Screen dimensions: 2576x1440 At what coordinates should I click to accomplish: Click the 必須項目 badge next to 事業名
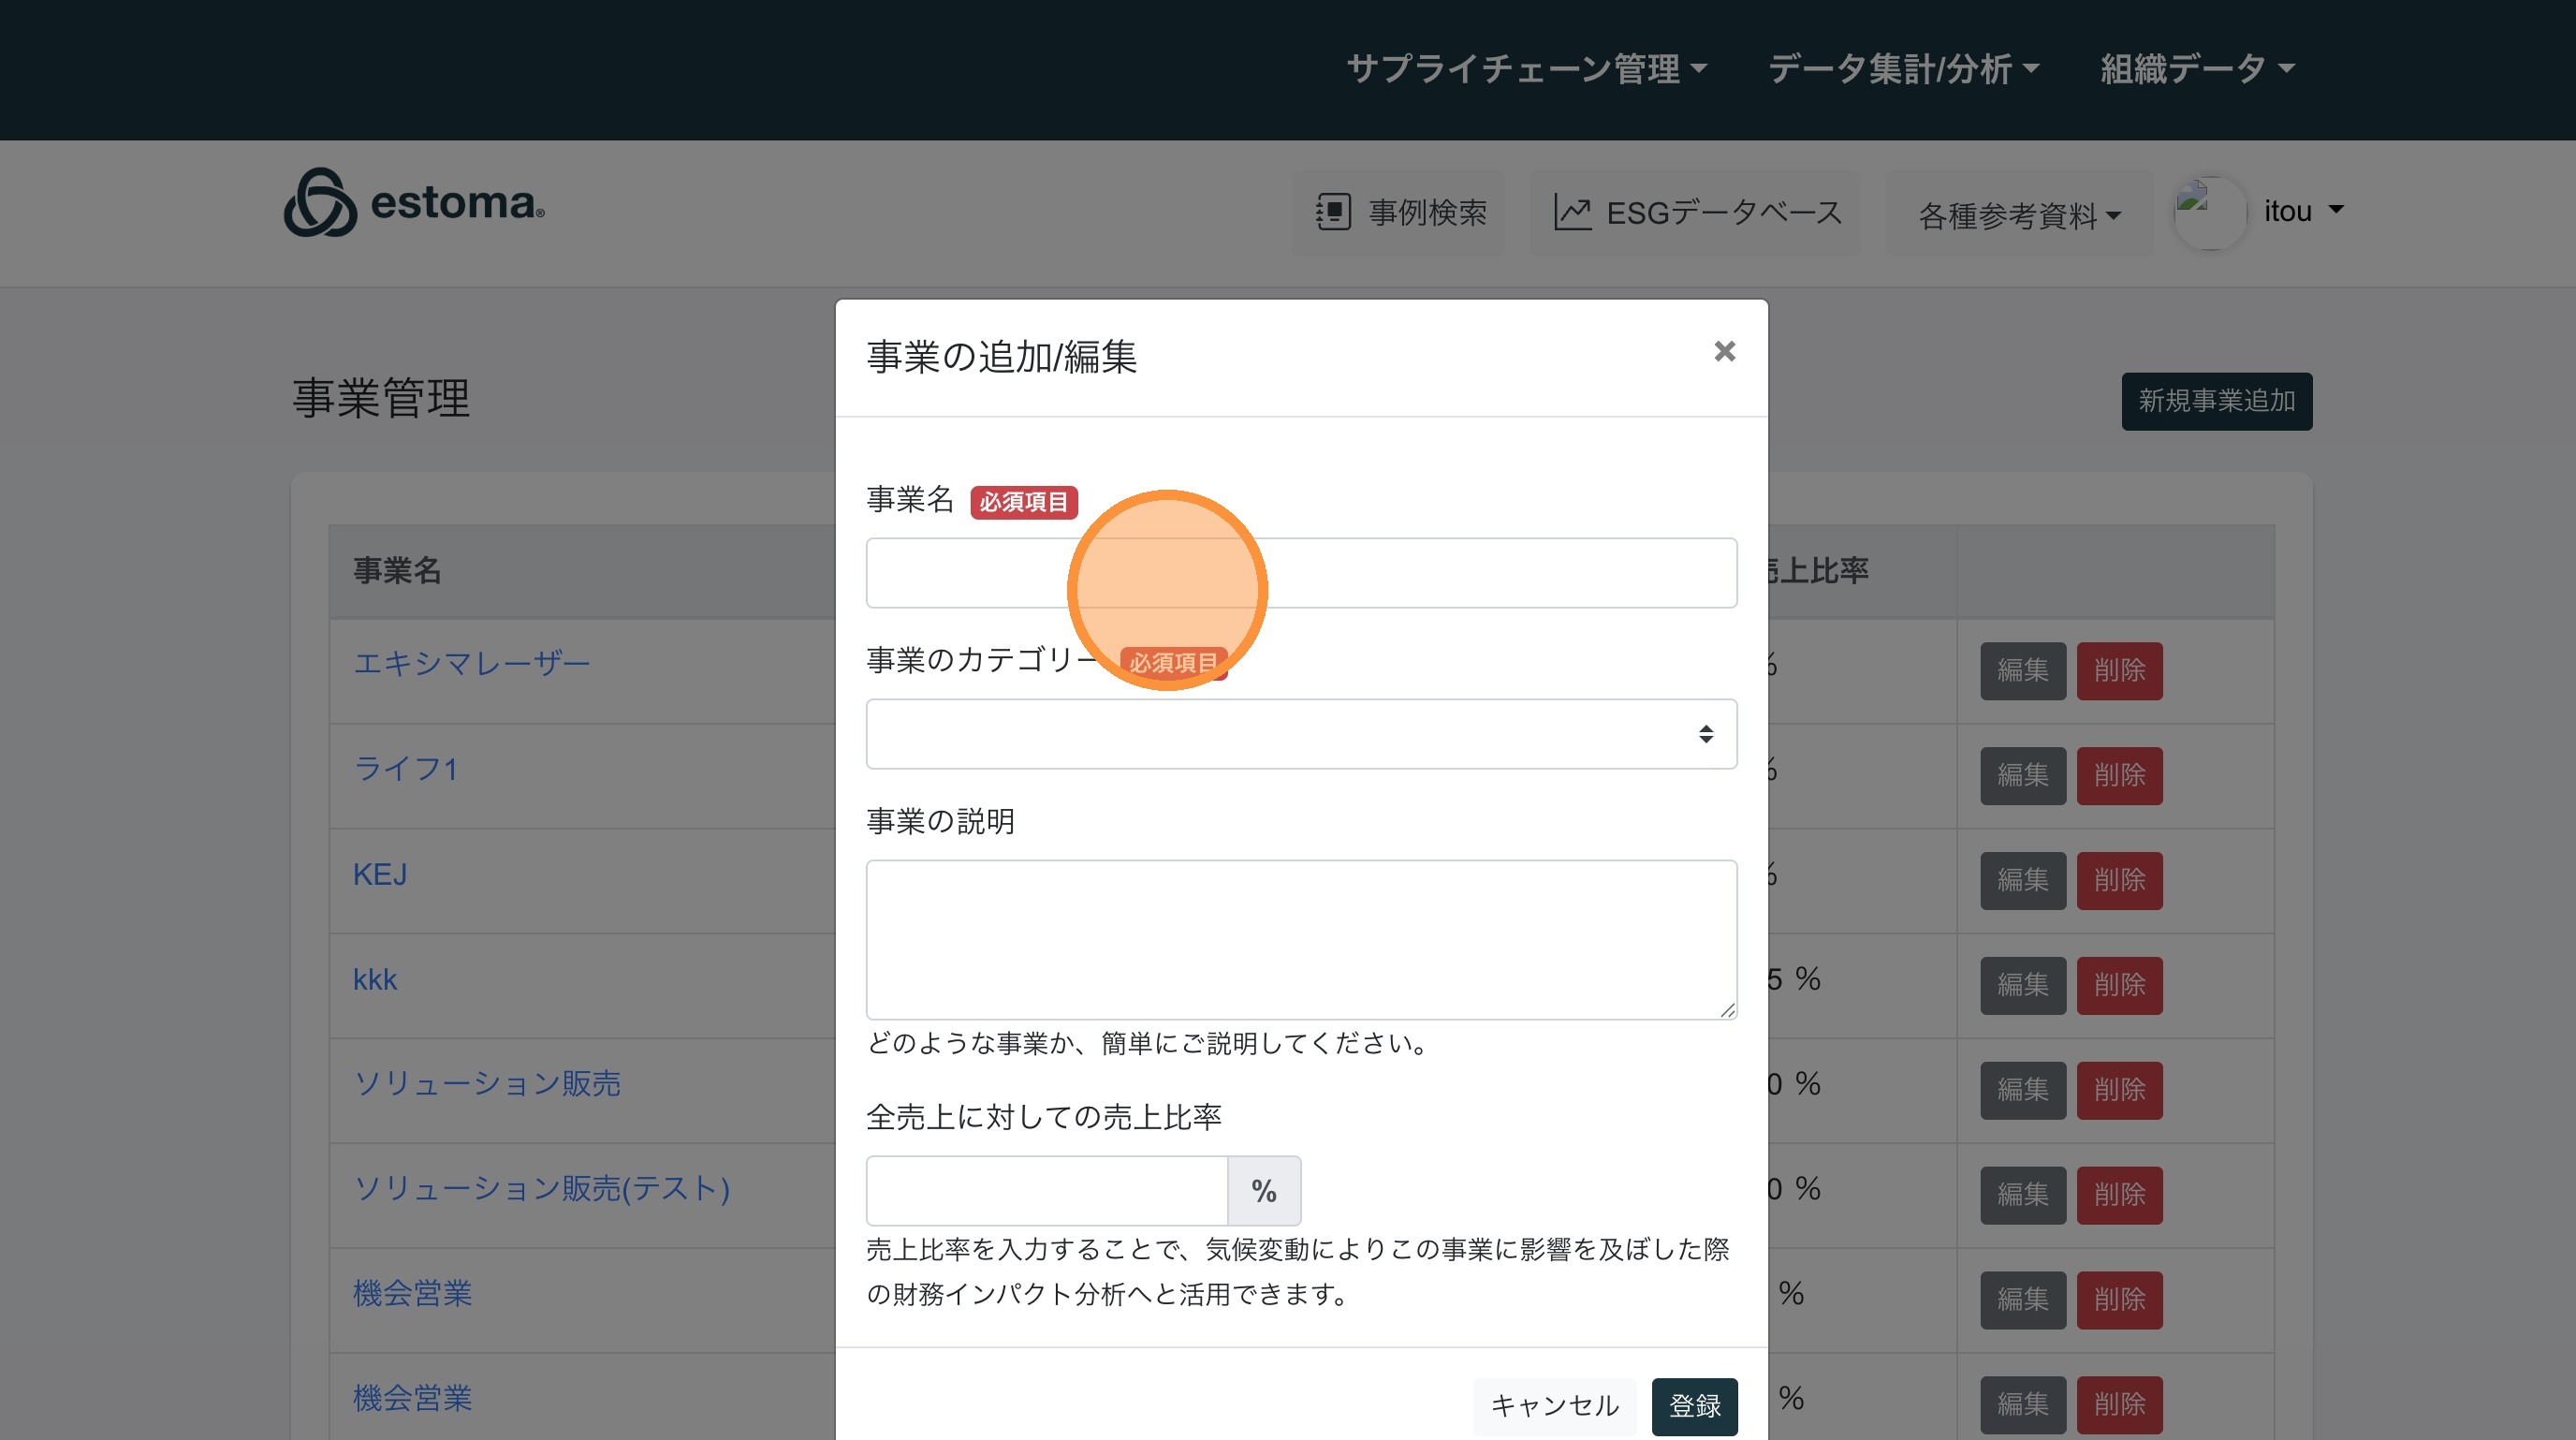click(1023, 502)
